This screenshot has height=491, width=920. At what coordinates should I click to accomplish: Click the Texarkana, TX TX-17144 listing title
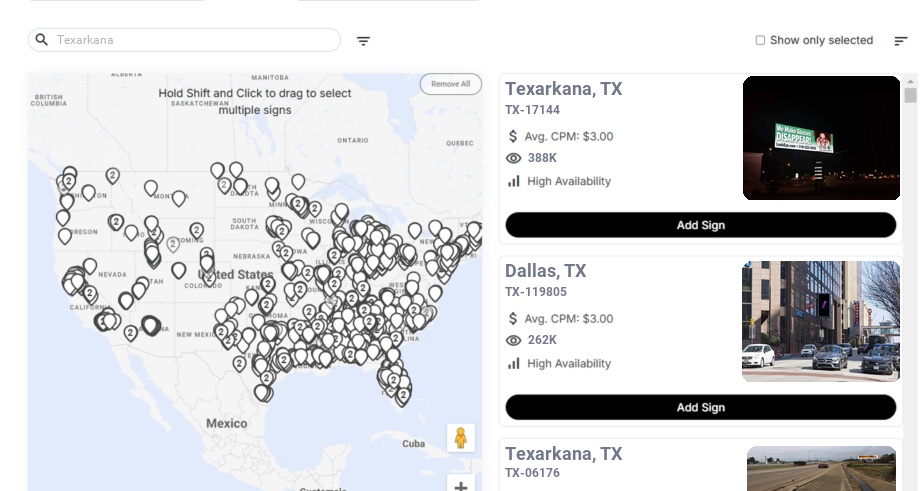coord(563,89)
